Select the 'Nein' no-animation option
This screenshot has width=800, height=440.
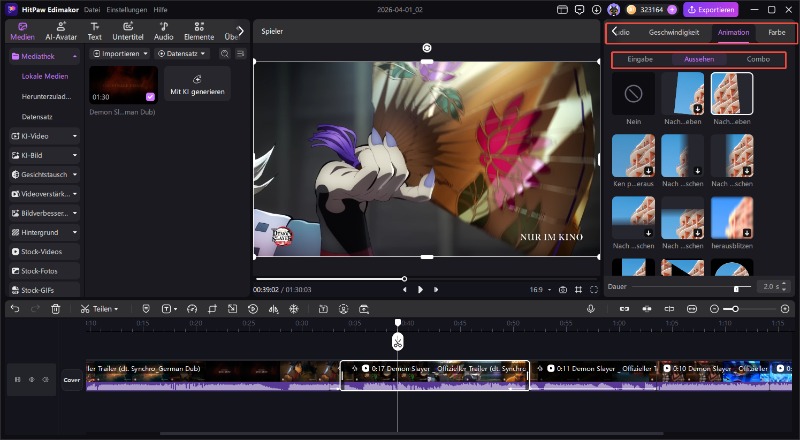(x=633, y=93)
